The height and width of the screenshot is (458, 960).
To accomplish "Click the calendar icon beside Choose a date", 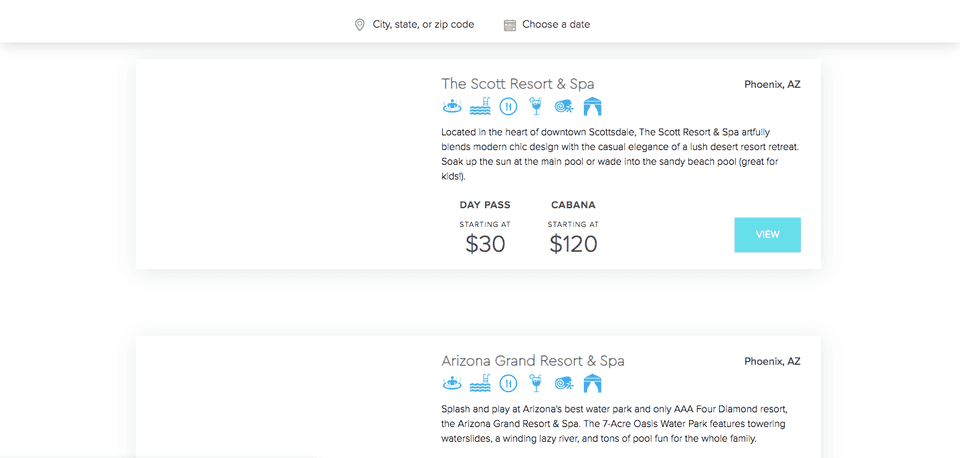I will (509, 25).
